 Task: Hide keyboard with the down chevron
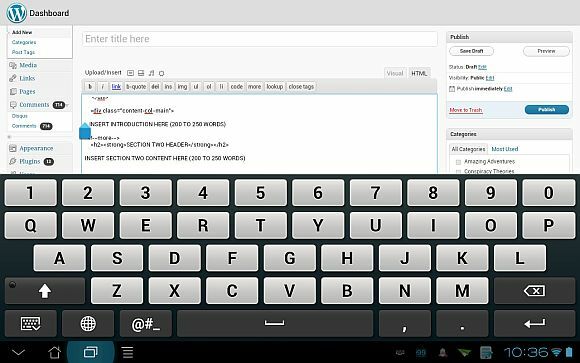(x=18, y=352)
